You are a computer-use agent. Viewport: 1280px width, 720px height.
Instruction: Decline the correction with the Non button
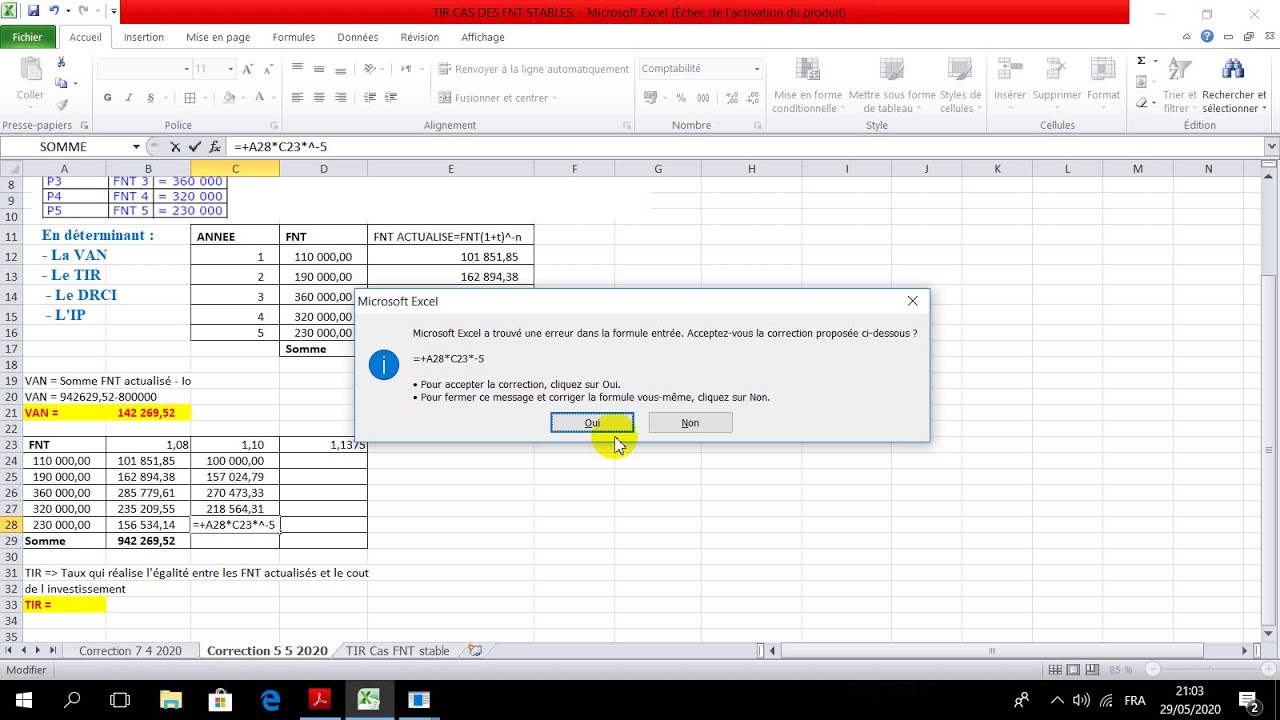[x=690, y=423]
